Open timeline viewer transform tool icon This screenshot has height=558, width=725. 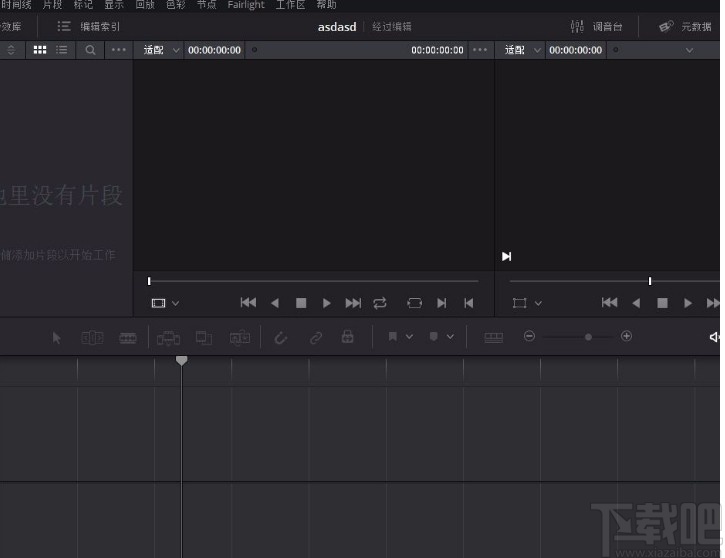coord(520,303)
